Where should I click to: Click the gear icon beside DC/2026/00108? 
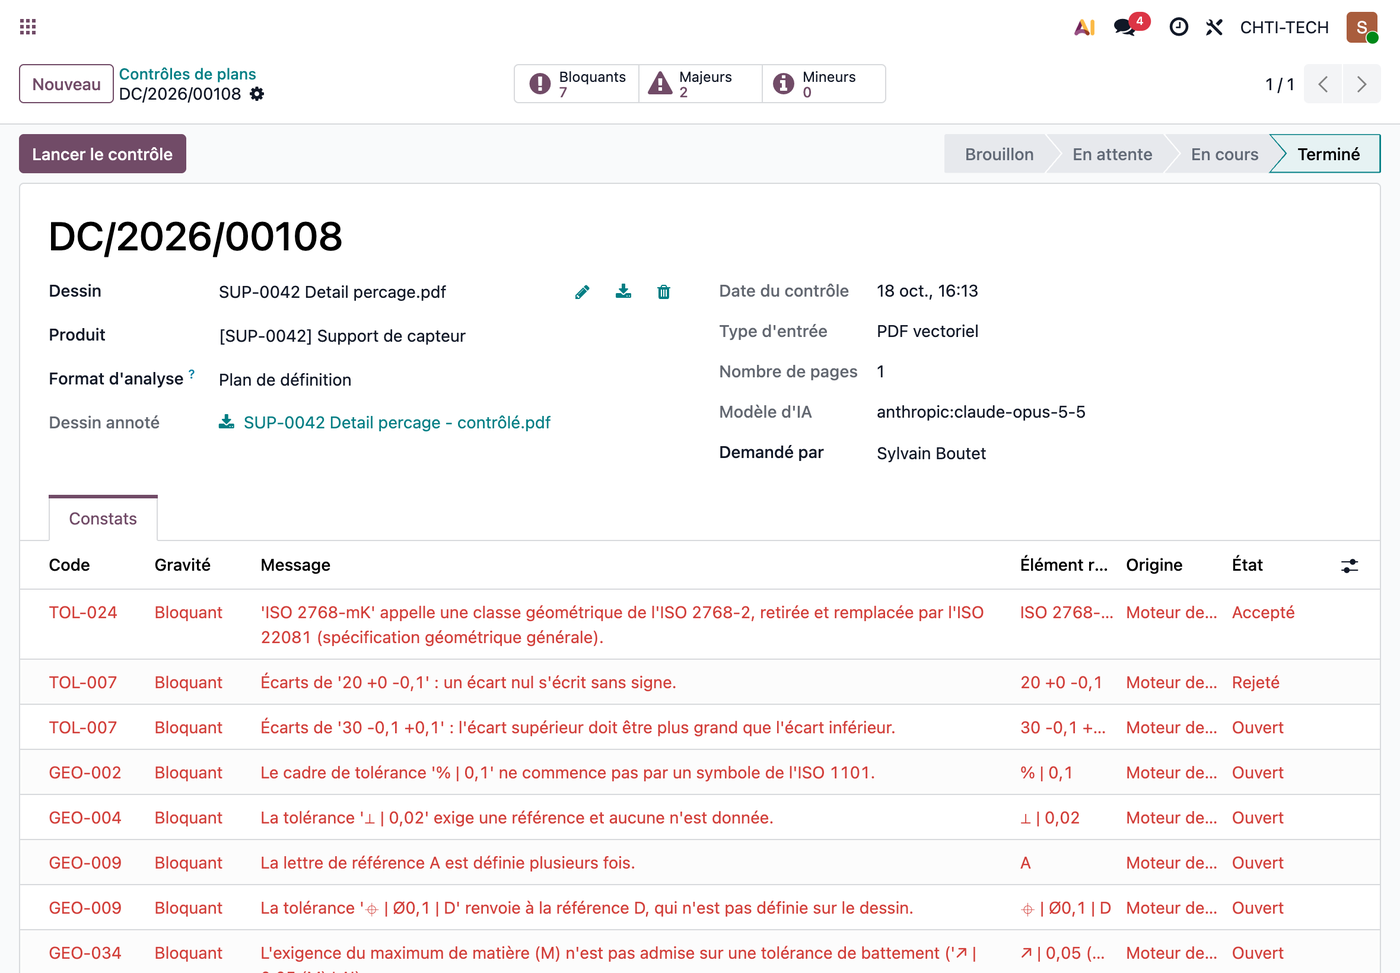(x=257, y=94)
